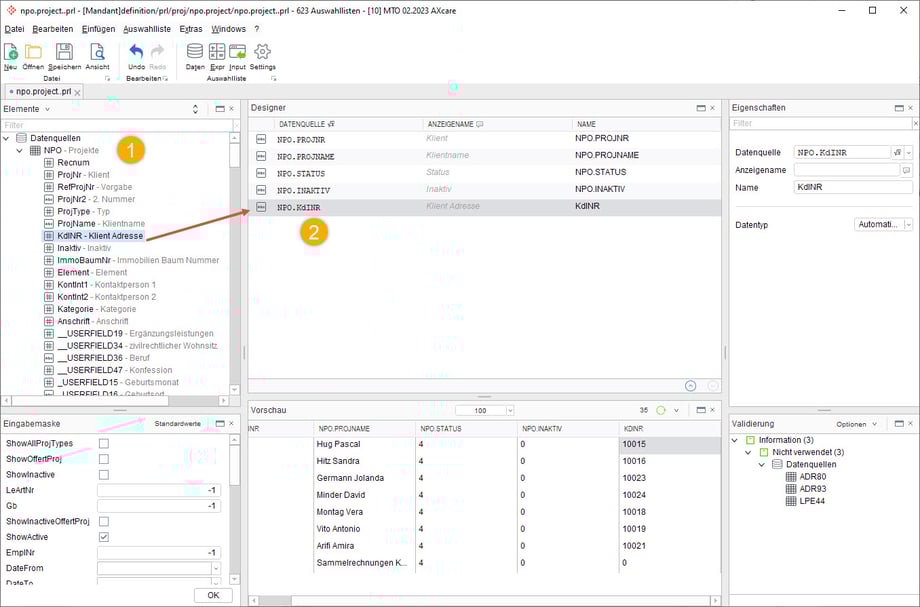This screenshot has width=920, height=607.
Task: Open the Datentyp dropdown
Action: (908, 225)
